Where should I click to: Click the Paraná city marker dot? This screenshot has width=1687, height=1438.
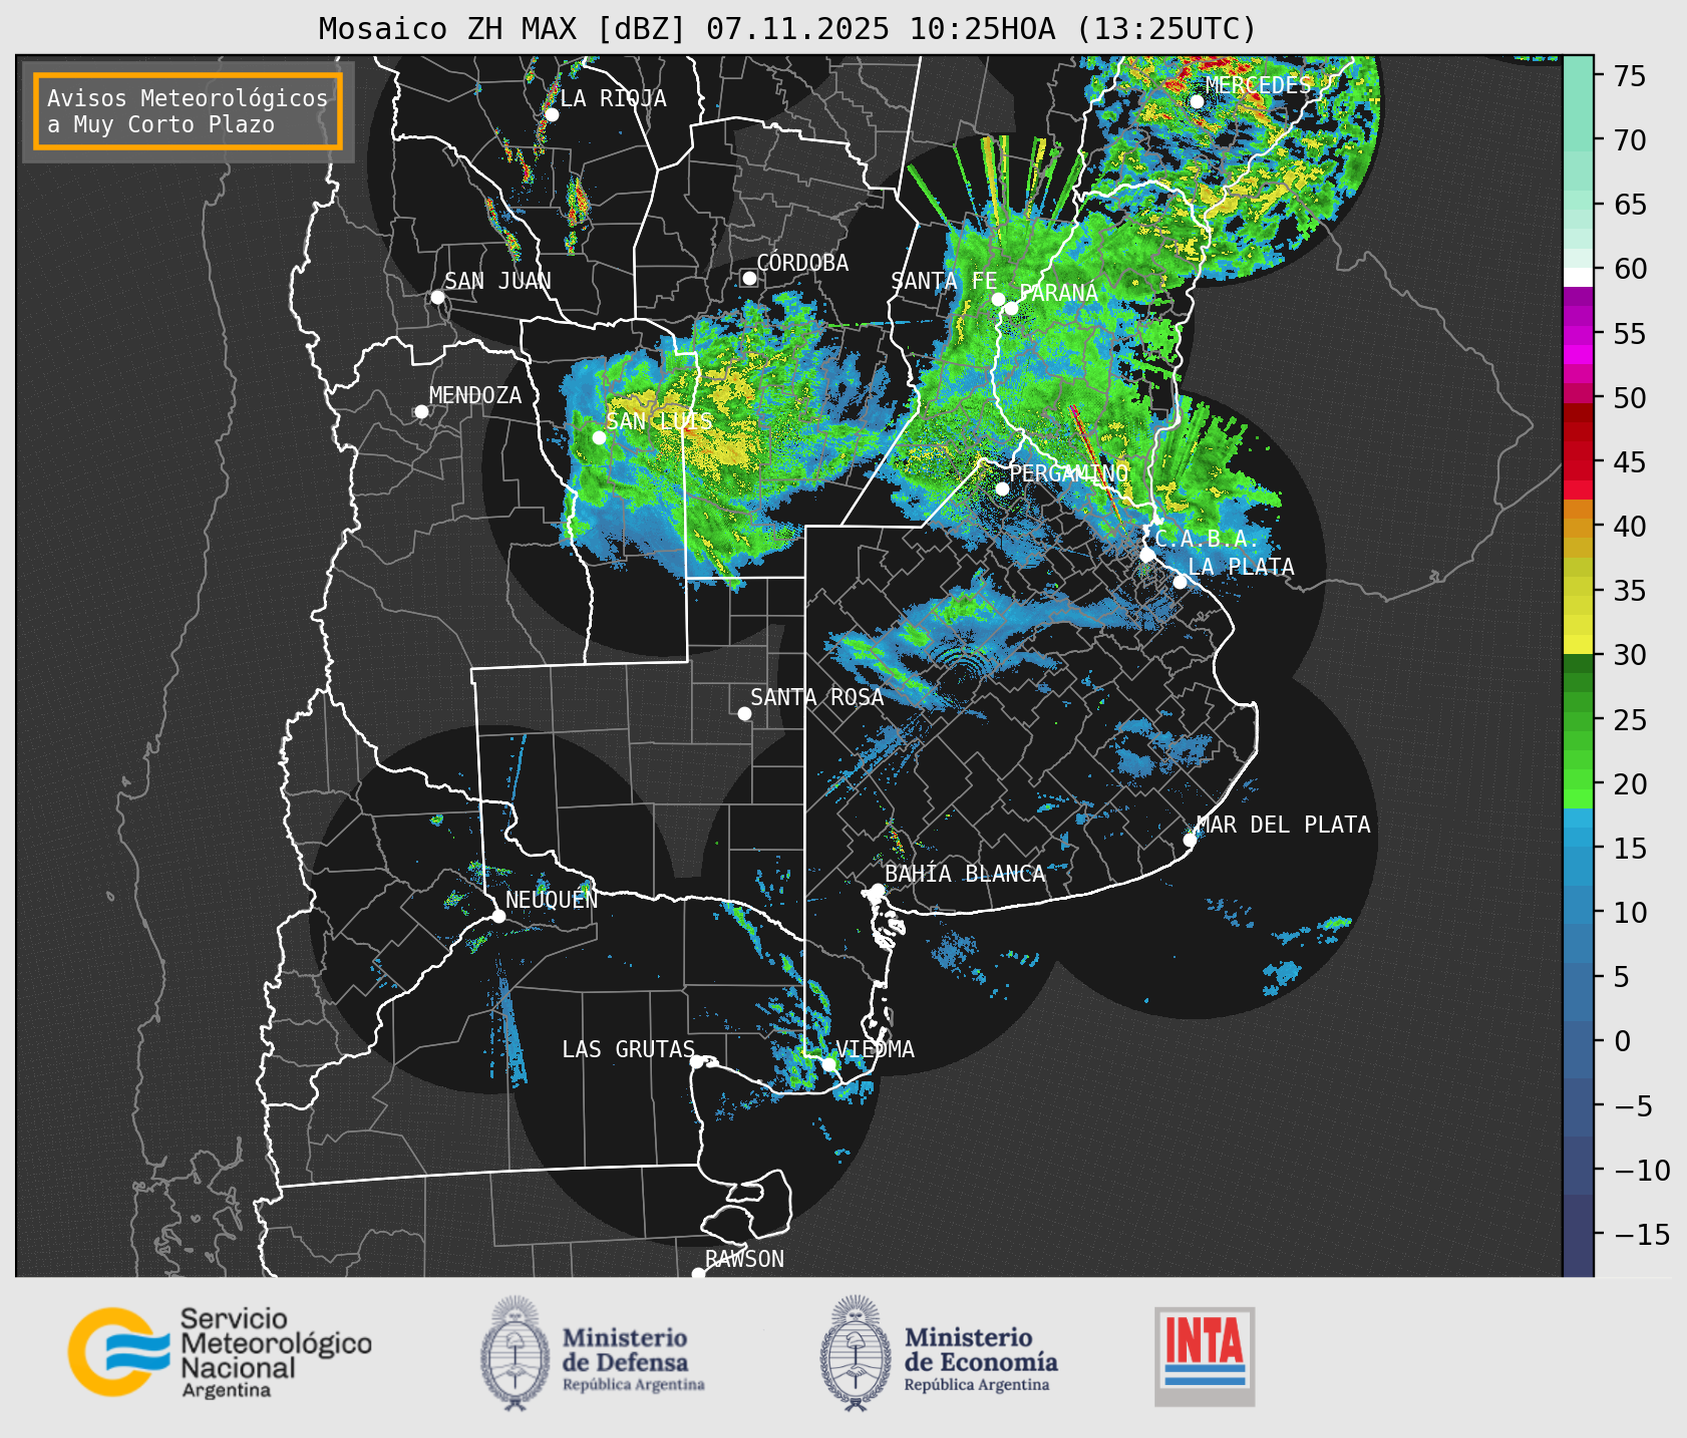point(1011,308)
